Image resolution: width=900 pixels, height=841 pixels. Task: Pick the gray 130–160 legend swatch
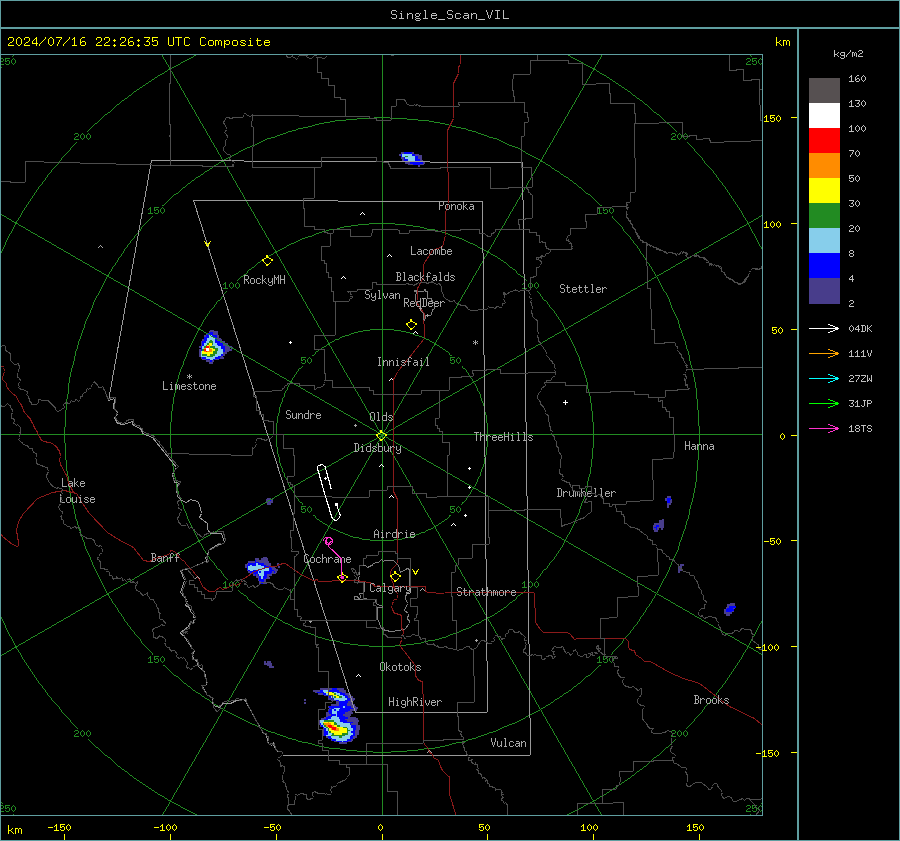824,91
